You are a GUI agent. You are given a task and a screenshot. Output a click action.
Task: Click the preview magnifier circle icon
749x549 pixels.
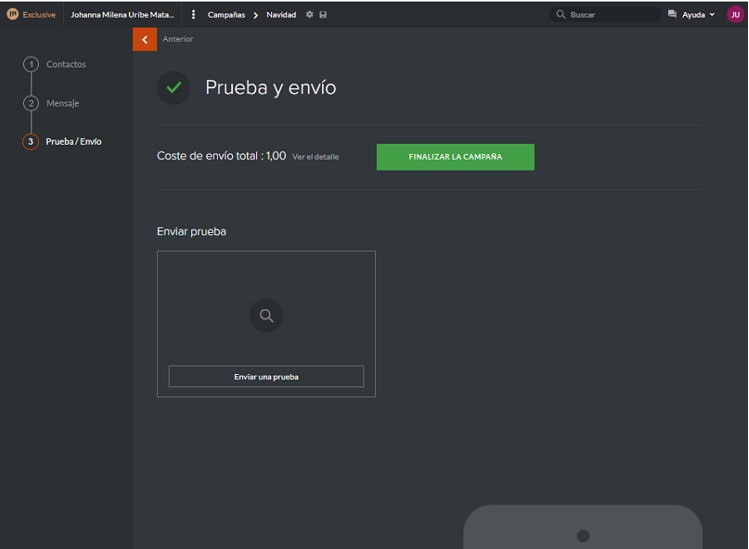tap(266, 316)
